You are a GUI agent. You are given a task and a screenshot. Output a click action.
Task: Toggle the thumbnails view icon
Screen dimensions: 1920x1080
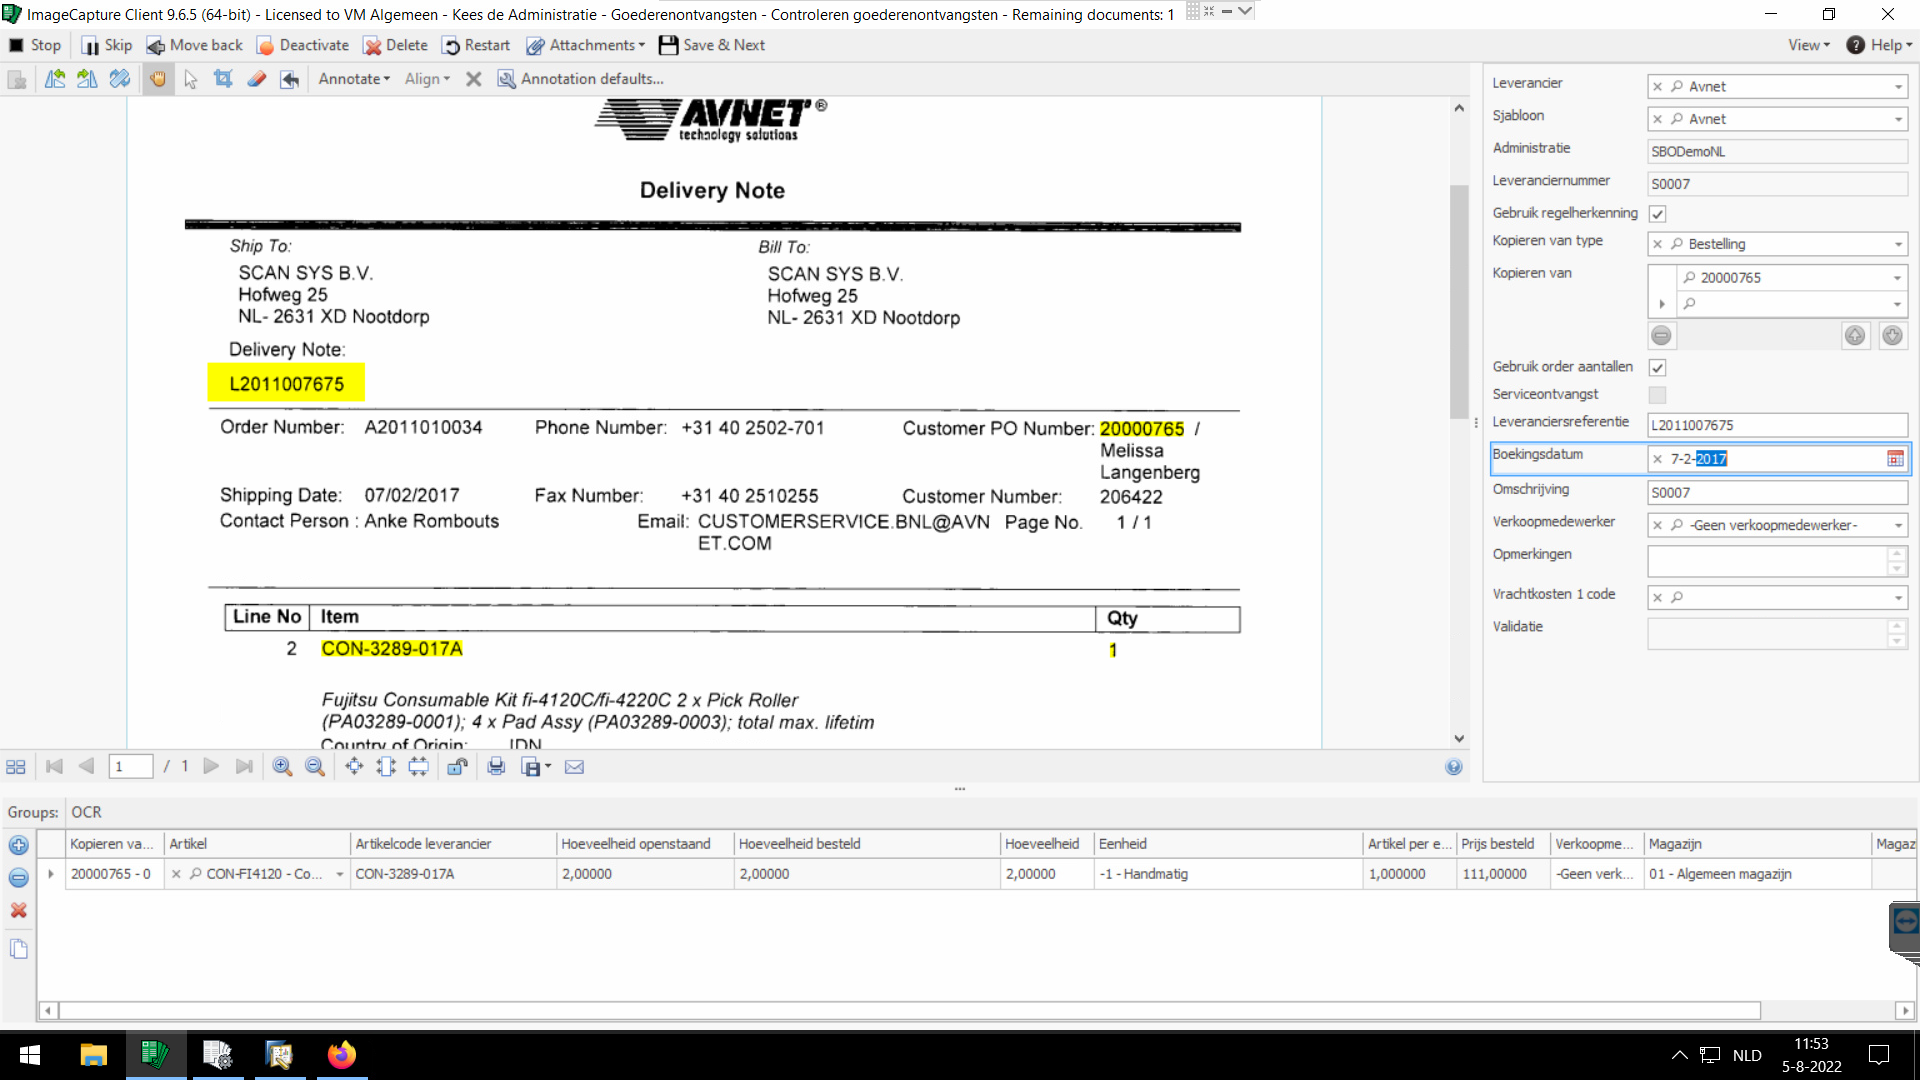click(x=16, y=767)
